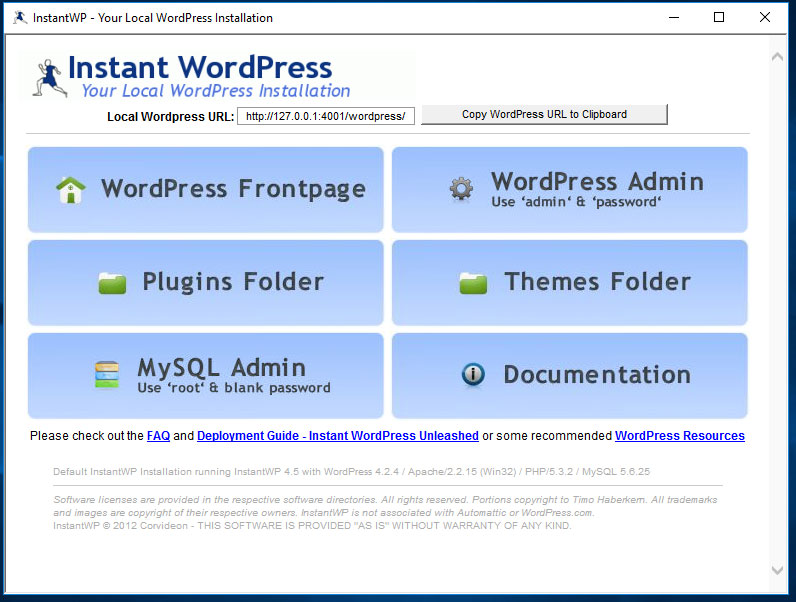Click the blue info icon beside Documentation
Viewport: 796px width, 602px height.
(x=473, y=375)
